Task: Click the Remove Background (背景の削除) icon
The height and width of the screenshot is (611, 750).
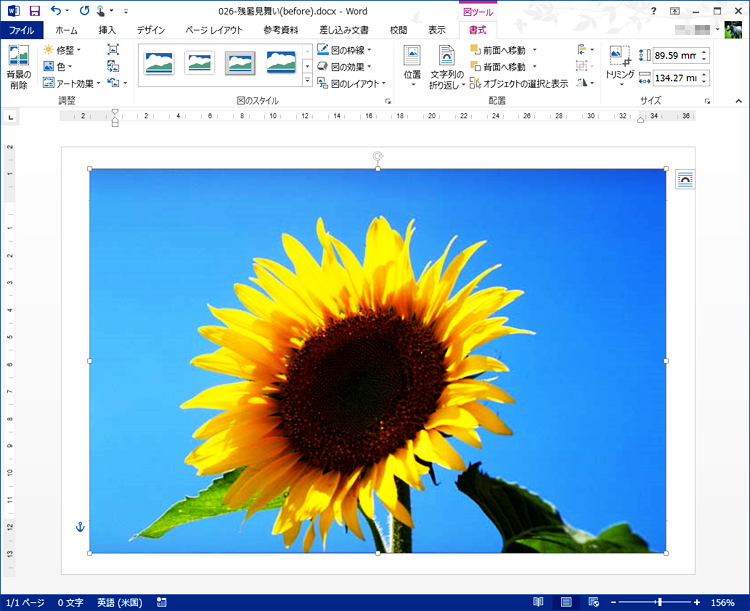Action: [19, 67]
